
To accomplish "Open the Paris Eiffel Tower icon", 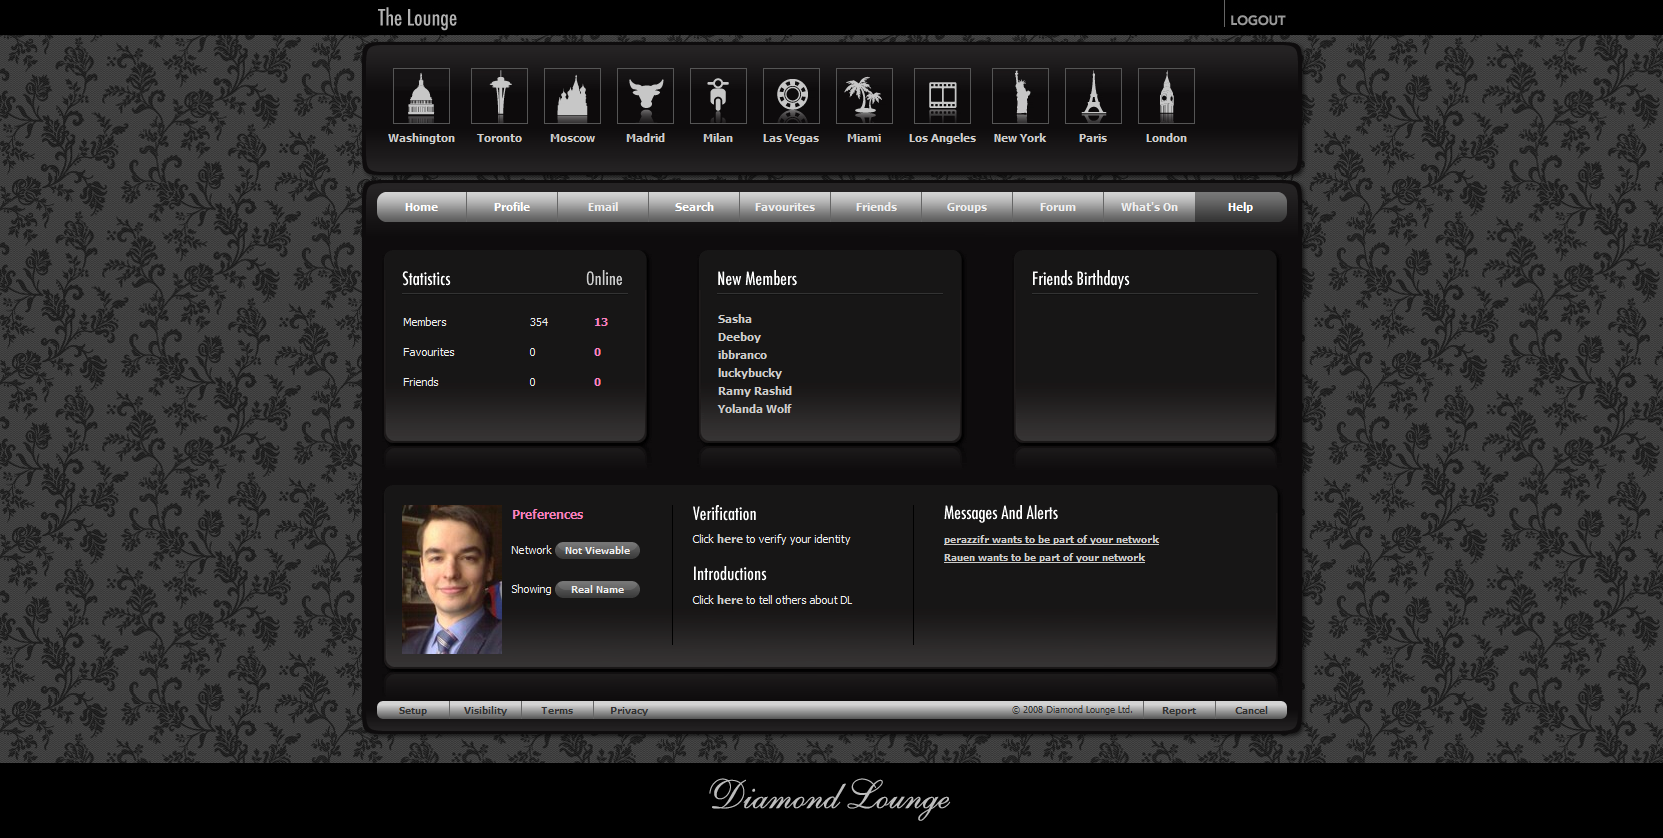I will click(x=1093, y=96).
